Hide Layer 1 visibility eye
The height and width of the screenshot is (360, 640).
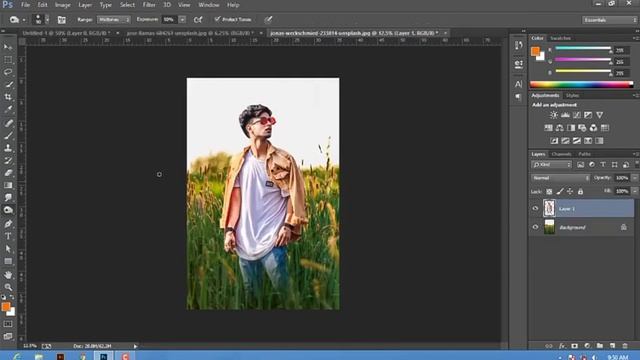pos(535,209)
